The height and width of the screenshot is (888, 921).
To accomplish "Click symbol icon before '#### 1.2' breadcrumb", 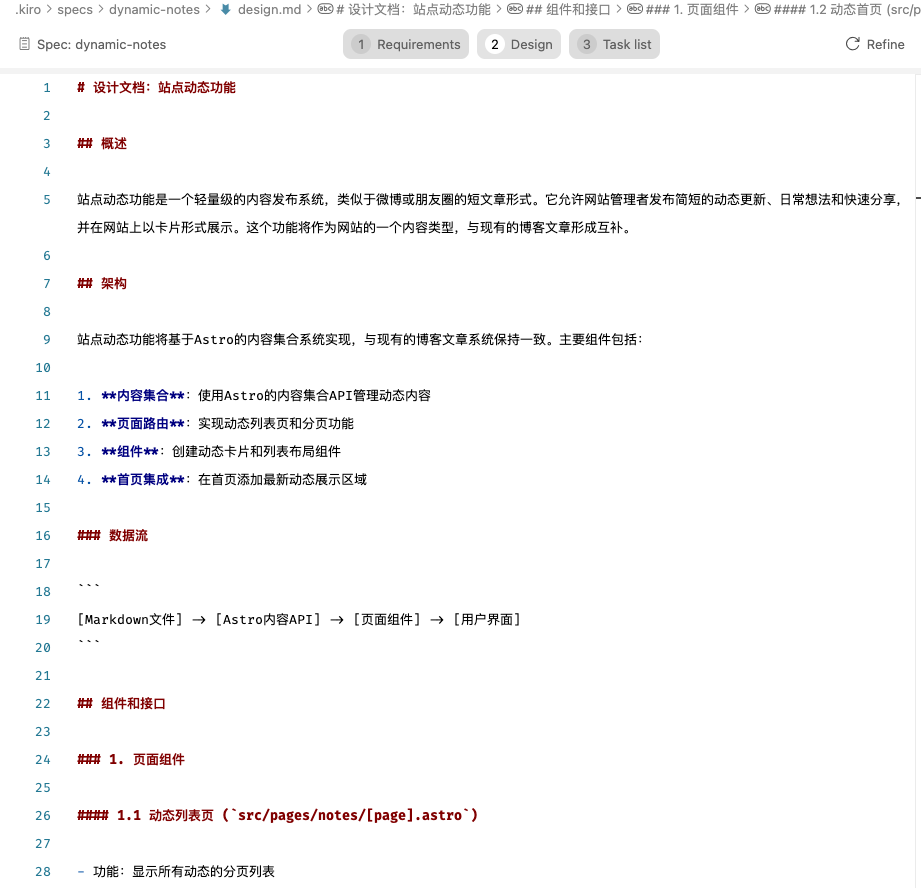I will [763, 9].
